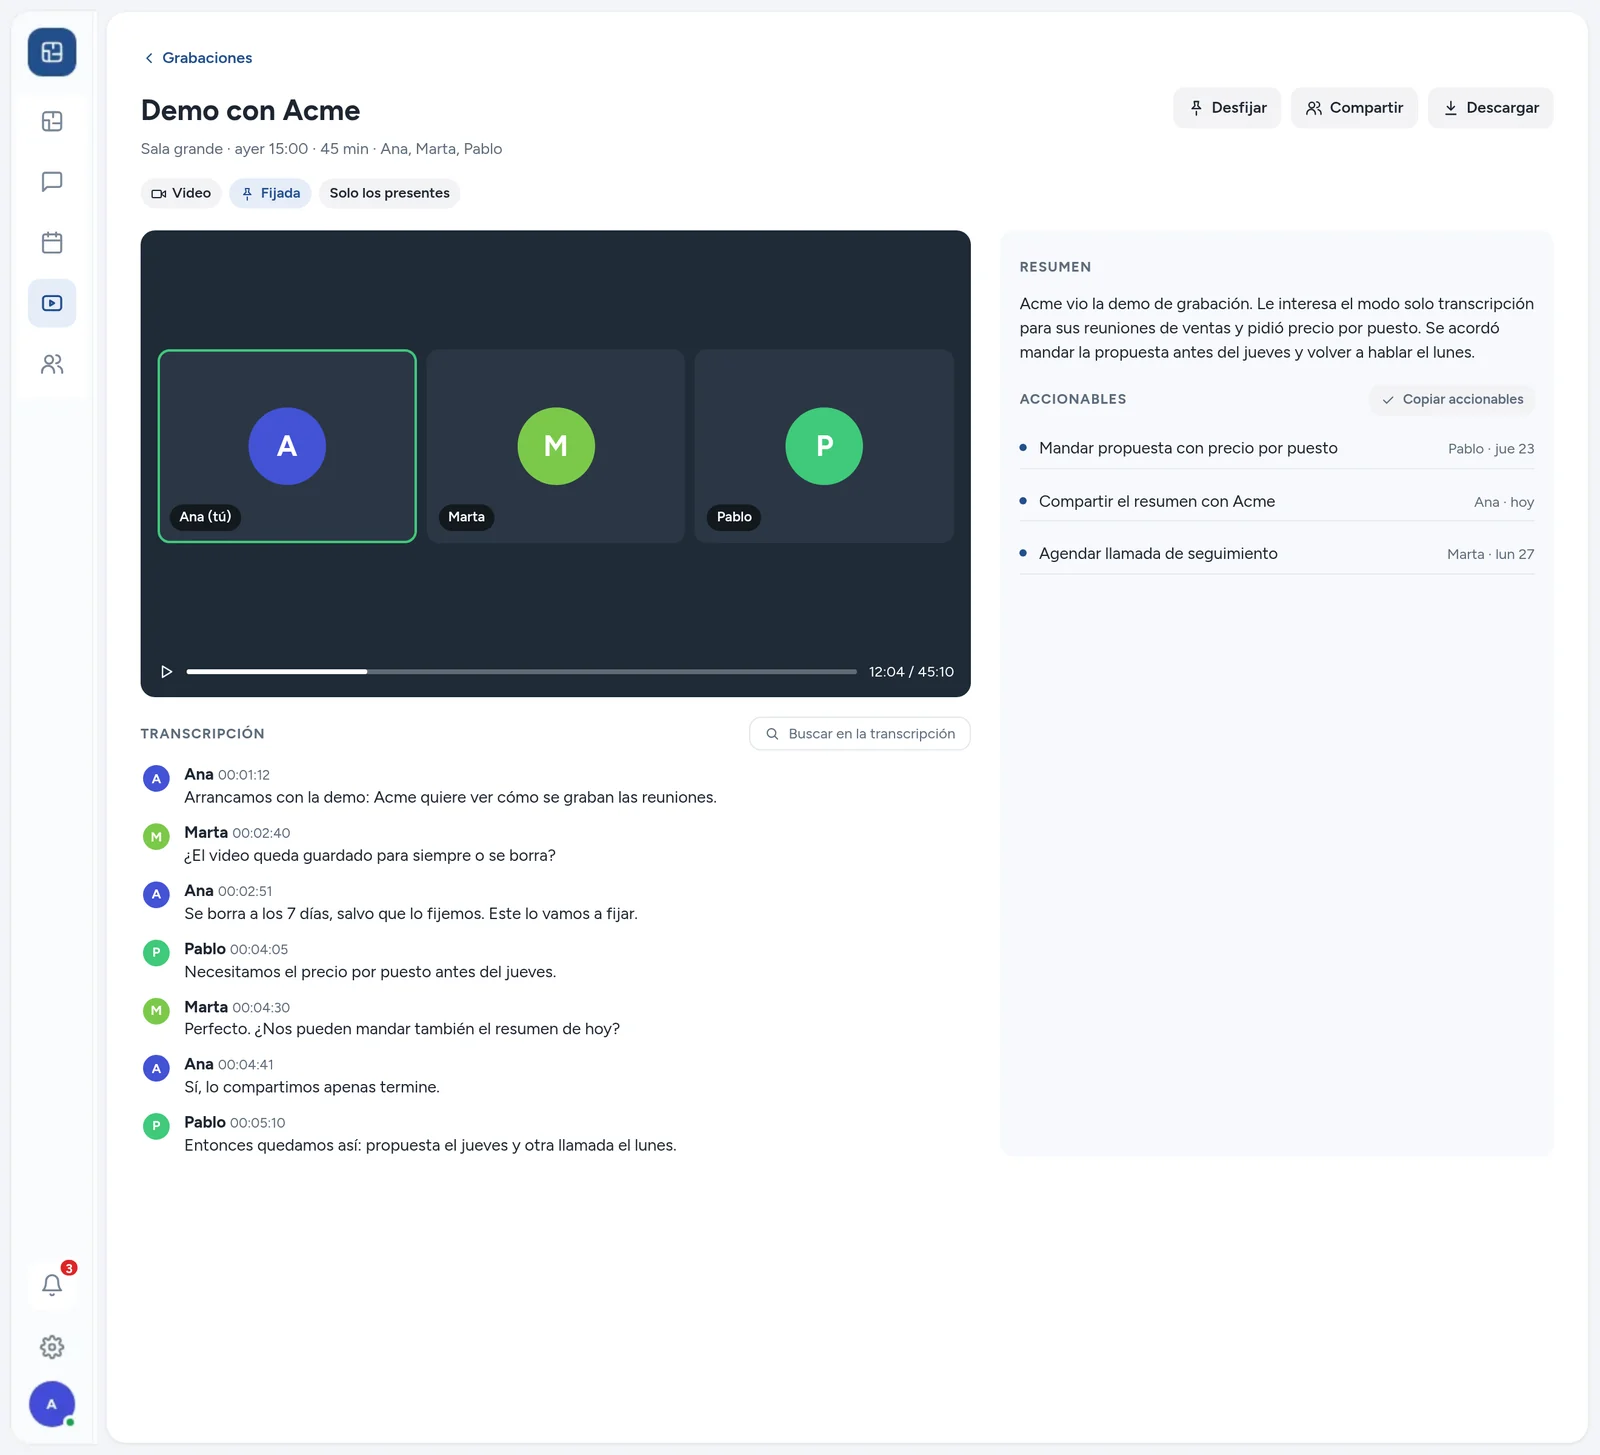Toggle the Fijada pinned chip

[270, 193]
